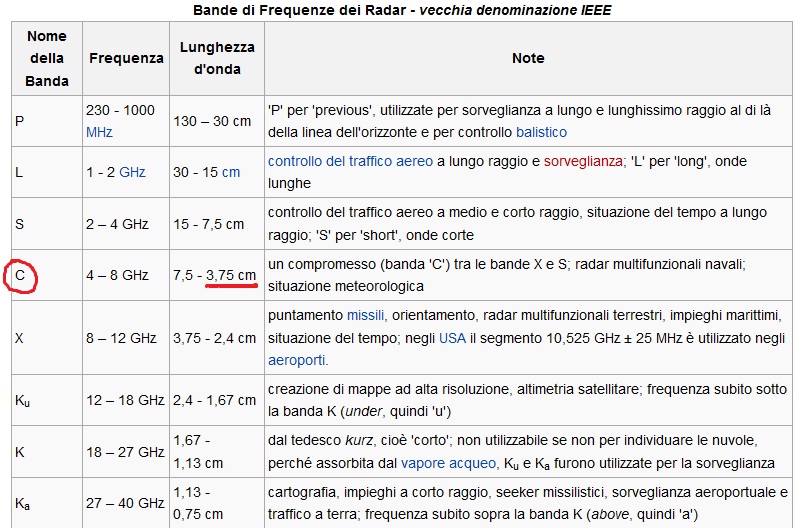Follow the 'balistico' link
The height and width of the screenshot is (528, 797).
(x=541, y=132)
